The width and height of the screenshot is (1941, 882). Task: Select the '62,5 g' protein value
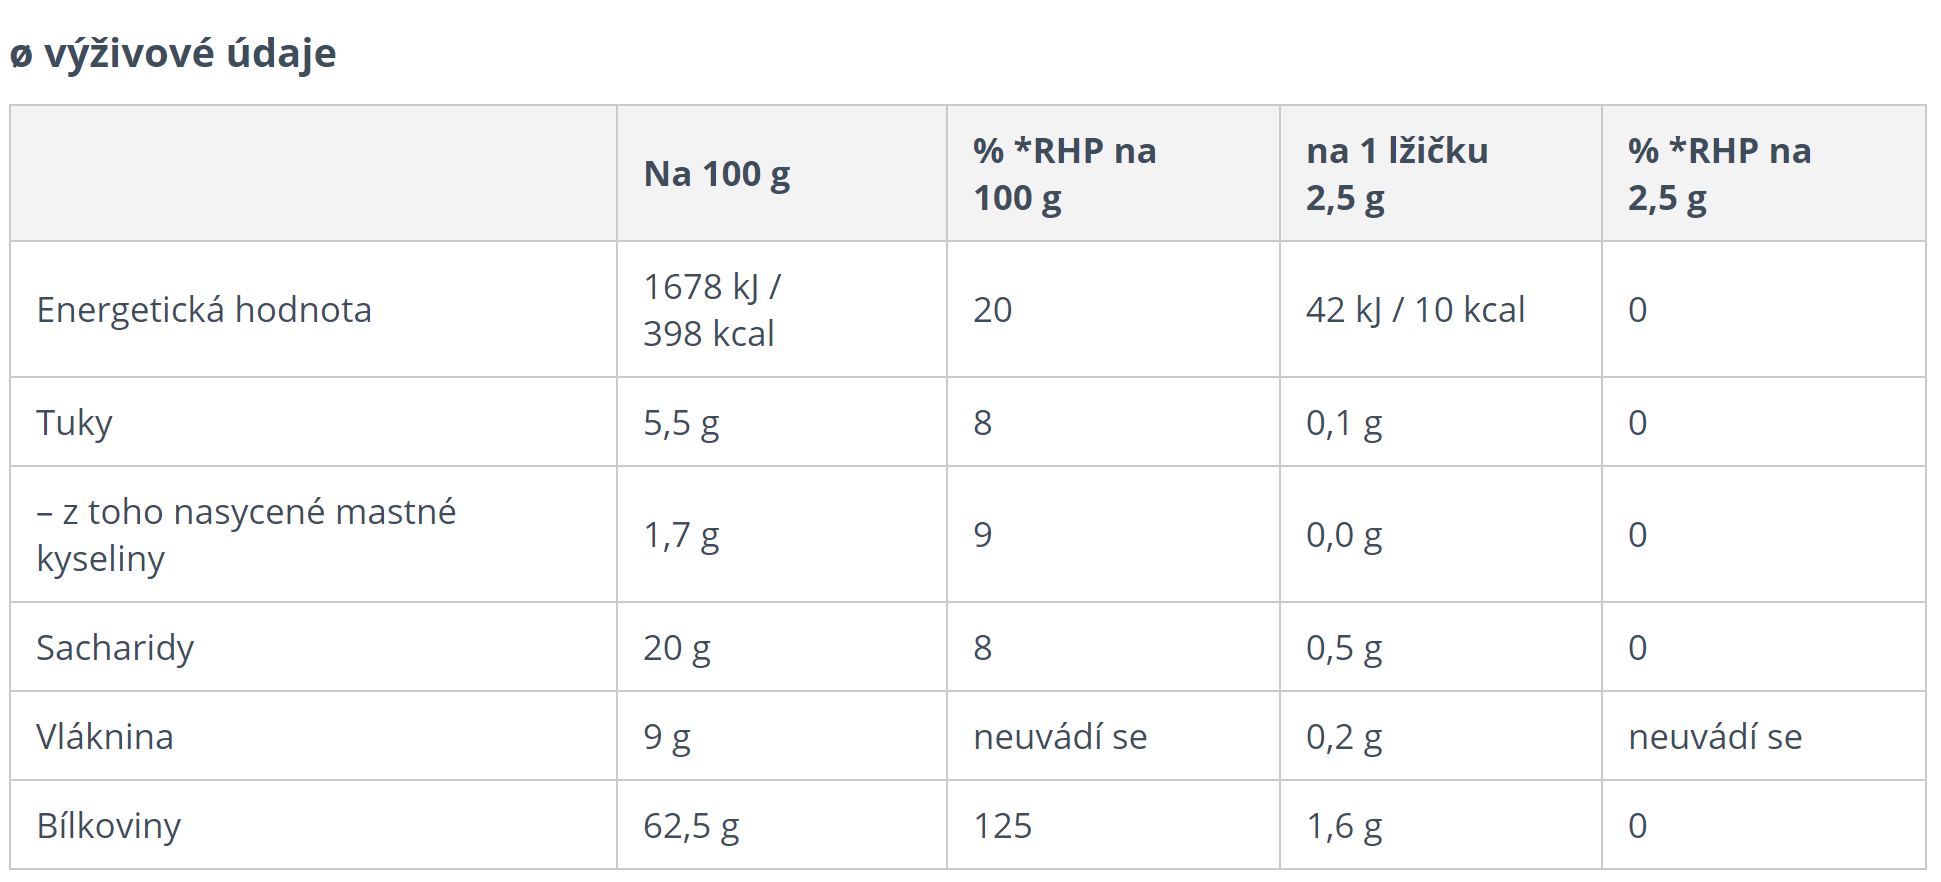[691, 826]
